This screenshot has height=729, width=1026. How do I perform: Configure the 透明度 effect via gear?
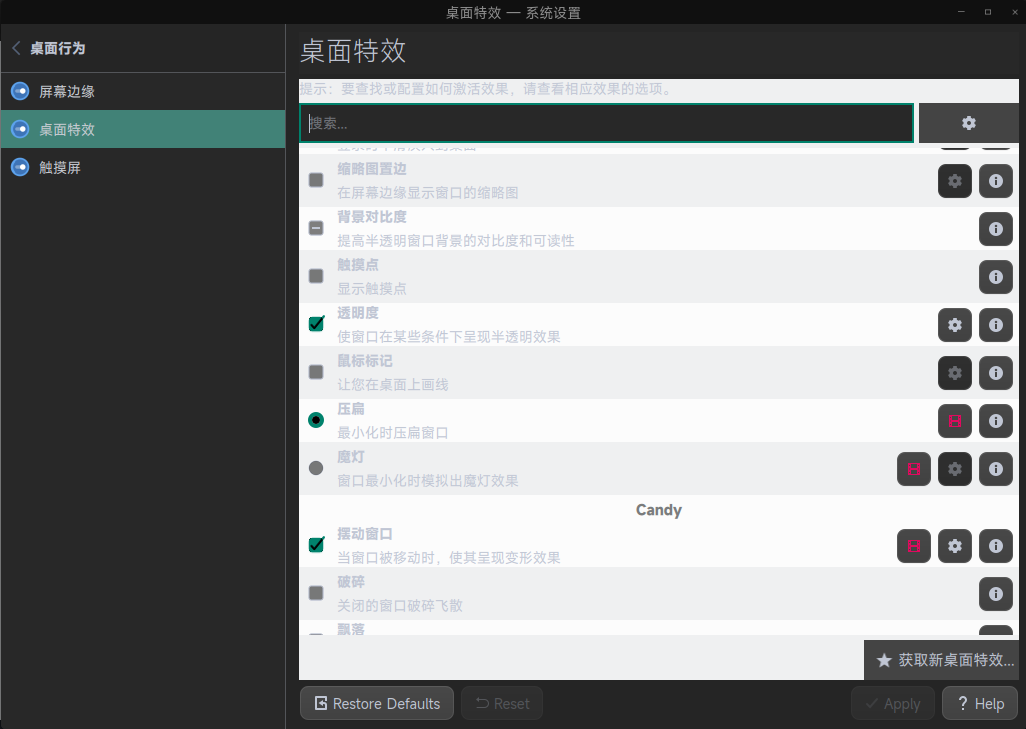tap(955, 325)
